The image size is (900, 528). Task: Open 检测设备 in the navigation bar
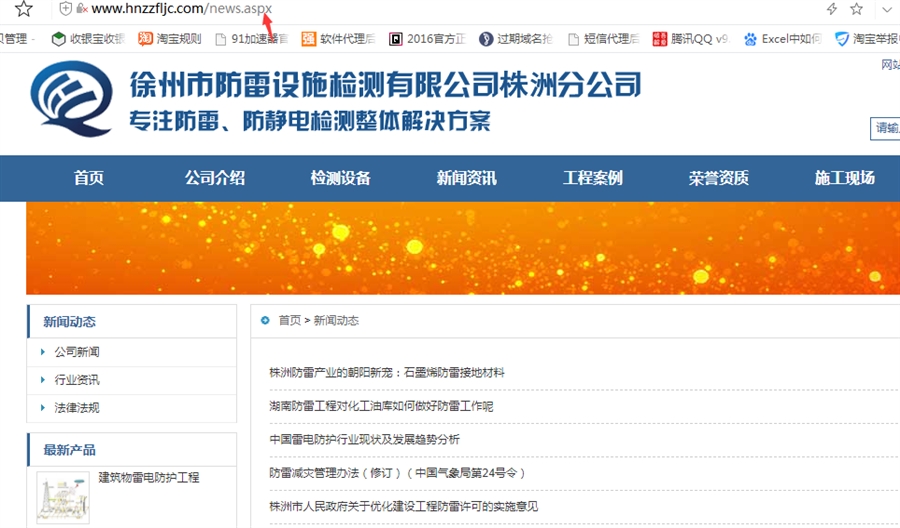point(340,178)
